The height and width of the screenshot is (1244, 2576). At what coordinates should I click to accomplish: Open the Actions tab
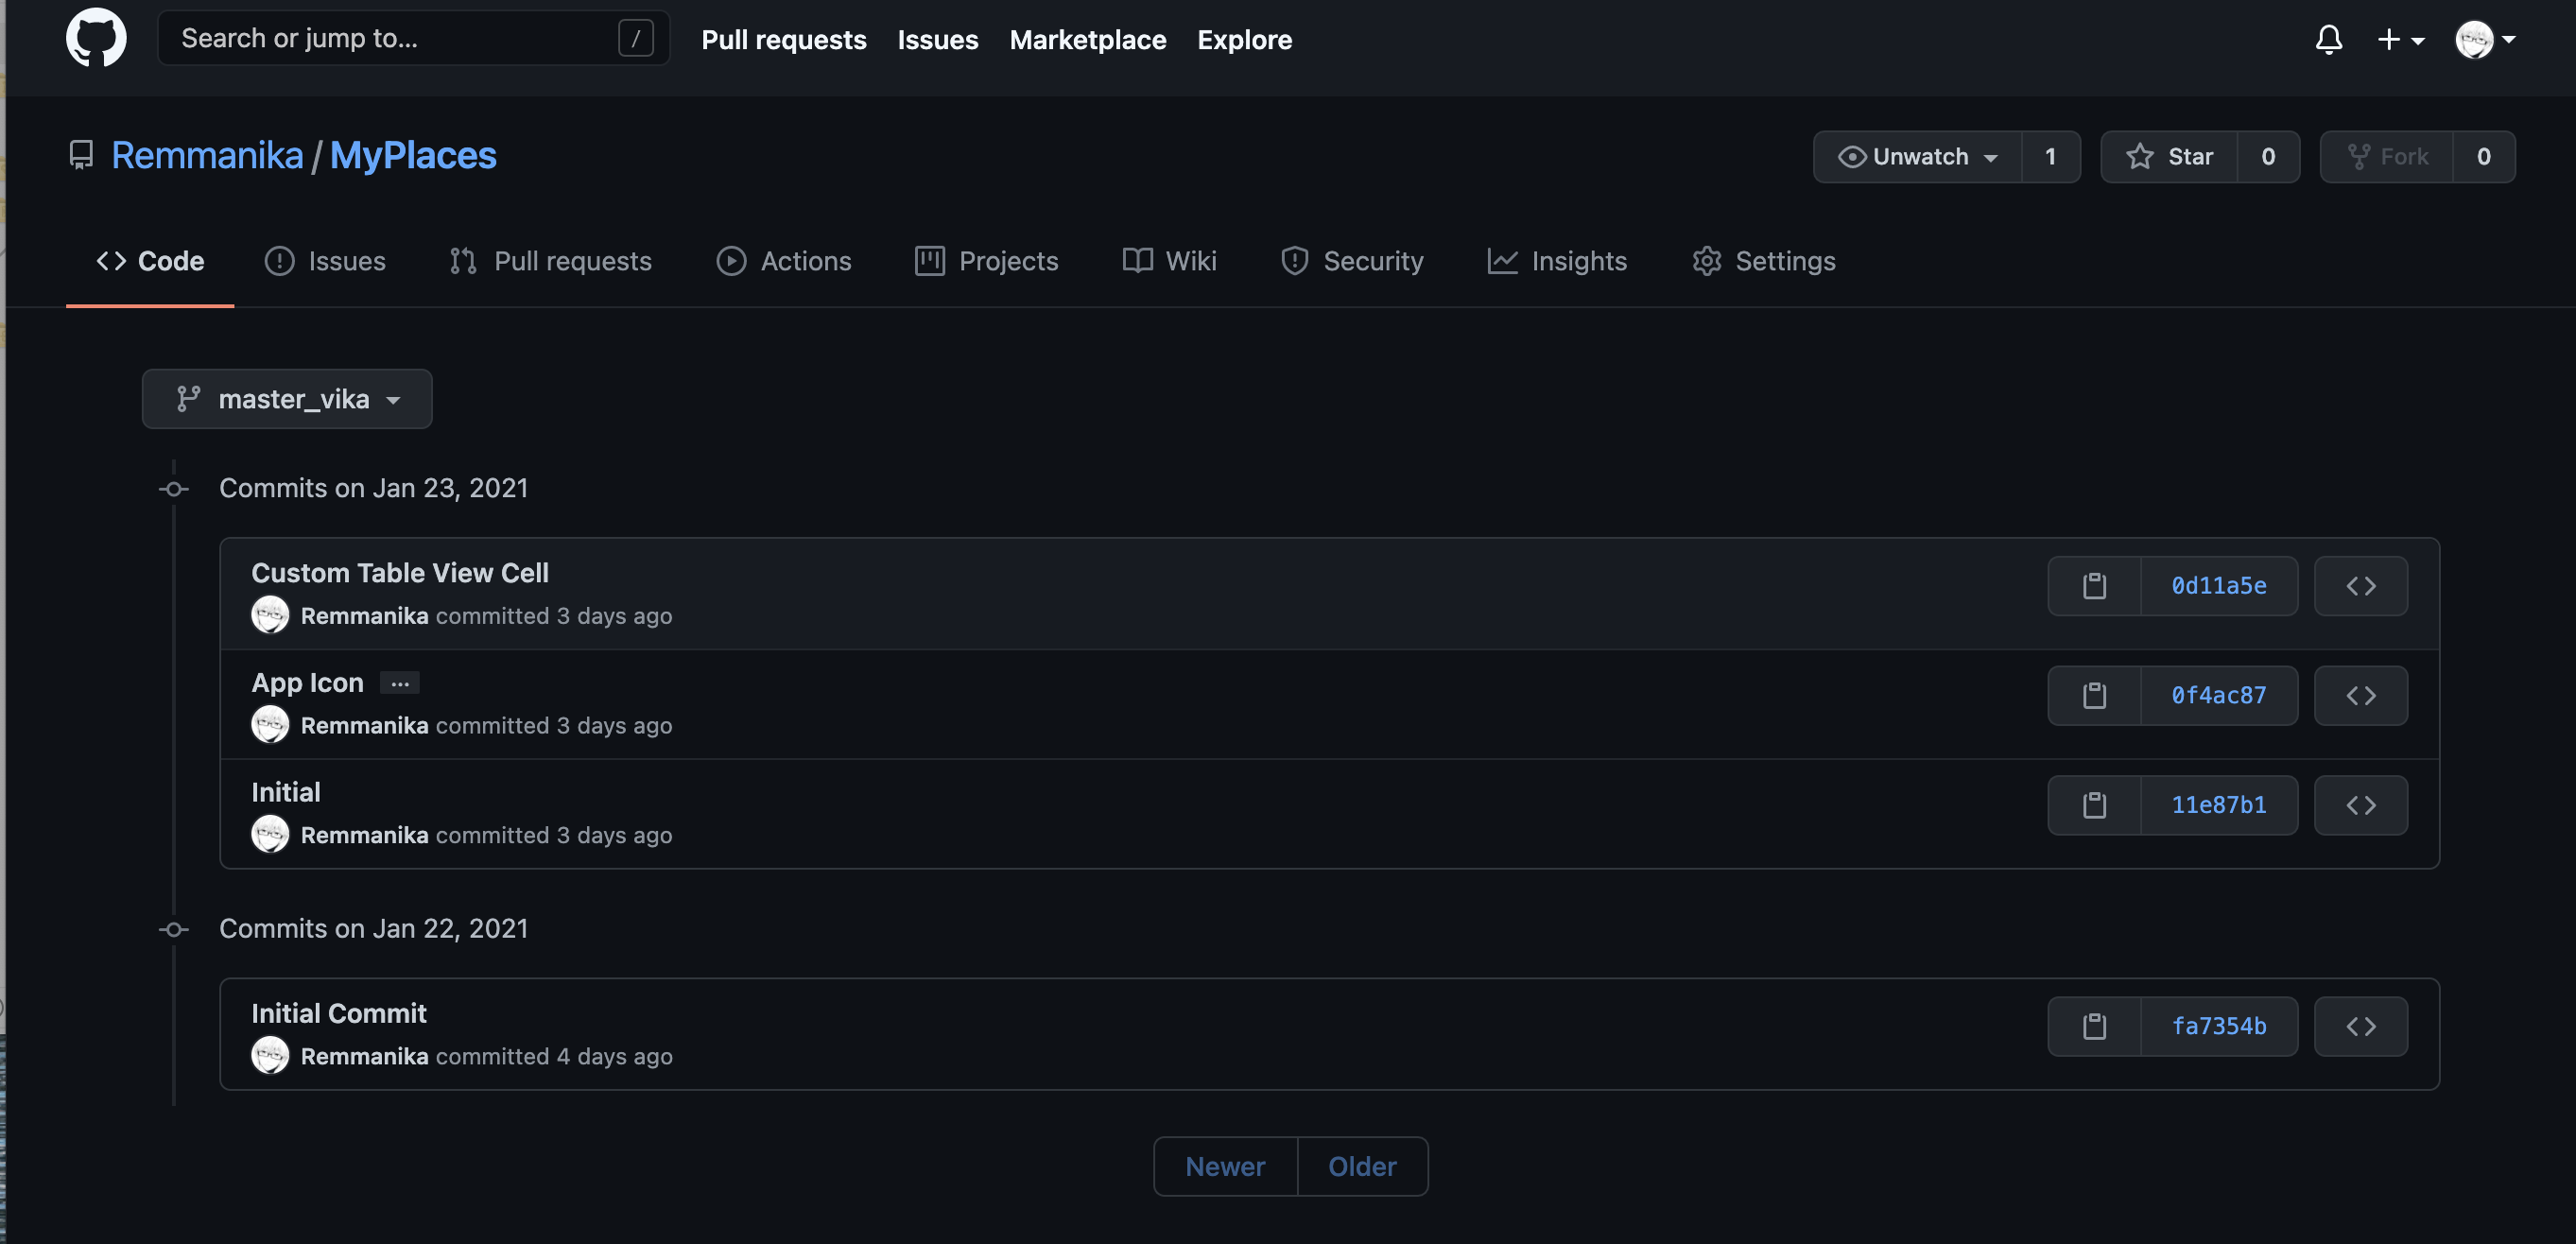(783, 261)
